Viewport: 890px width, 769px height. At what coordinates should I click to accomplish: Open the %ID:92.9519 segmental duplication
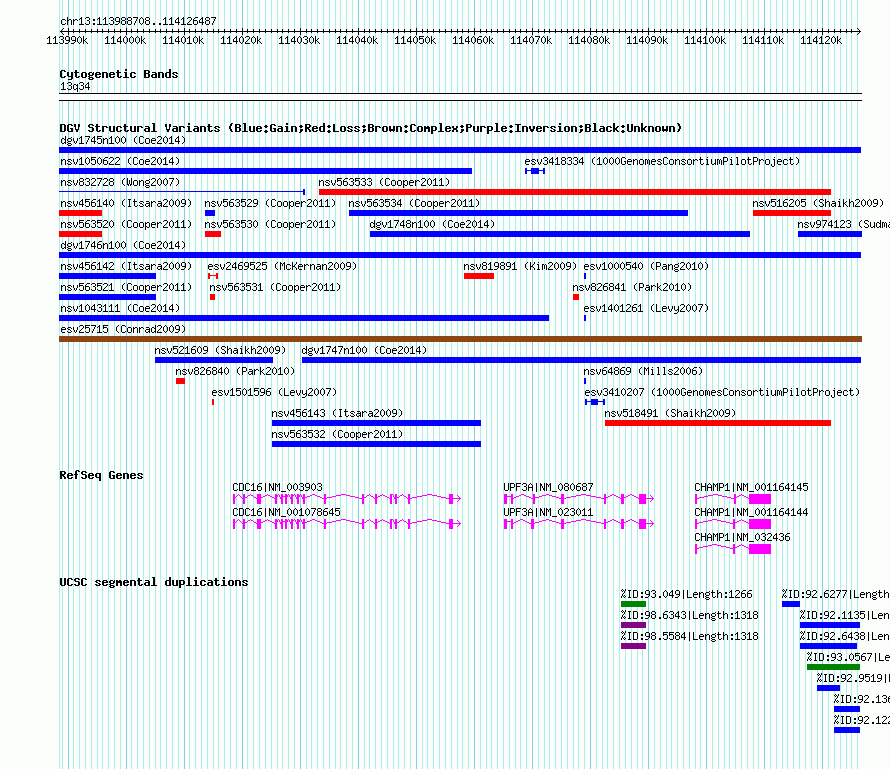(829, 688)
